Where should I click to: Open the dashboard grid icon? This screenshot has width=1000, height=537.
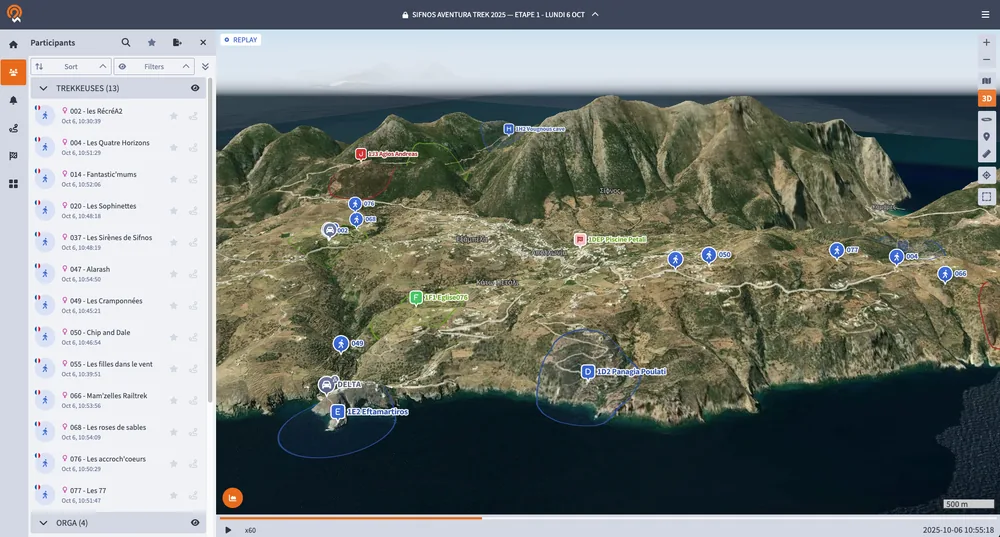coord(13,184)
